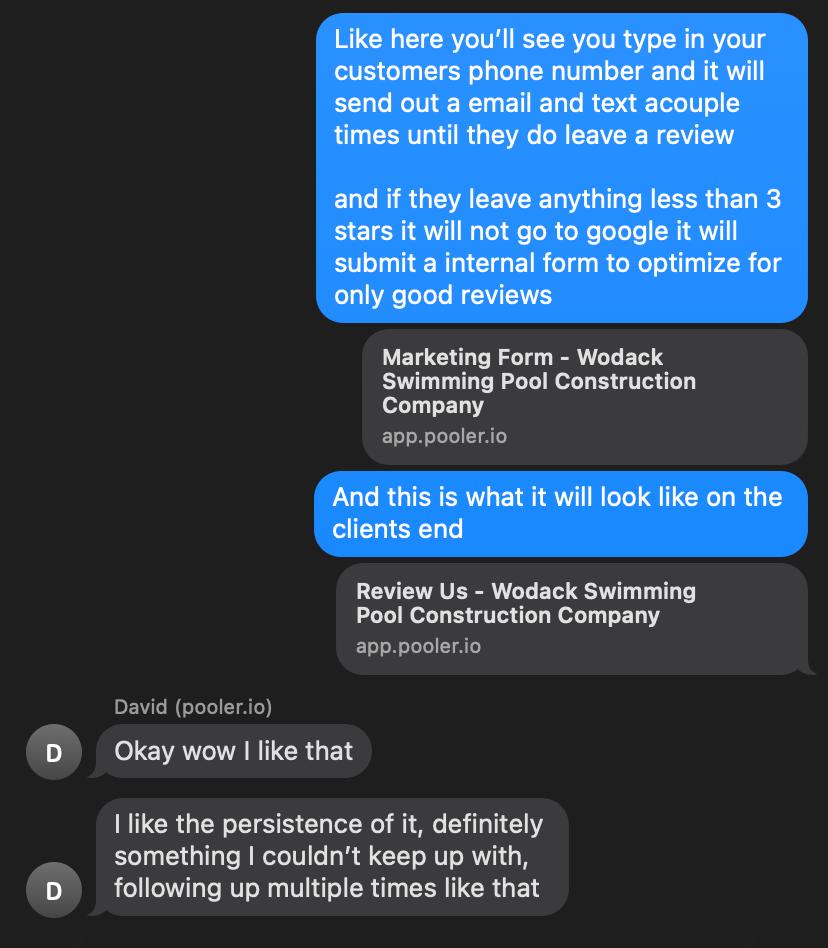
Task: Click David's avatar beside "Okay wow I like that"
Action: (55, 751)
